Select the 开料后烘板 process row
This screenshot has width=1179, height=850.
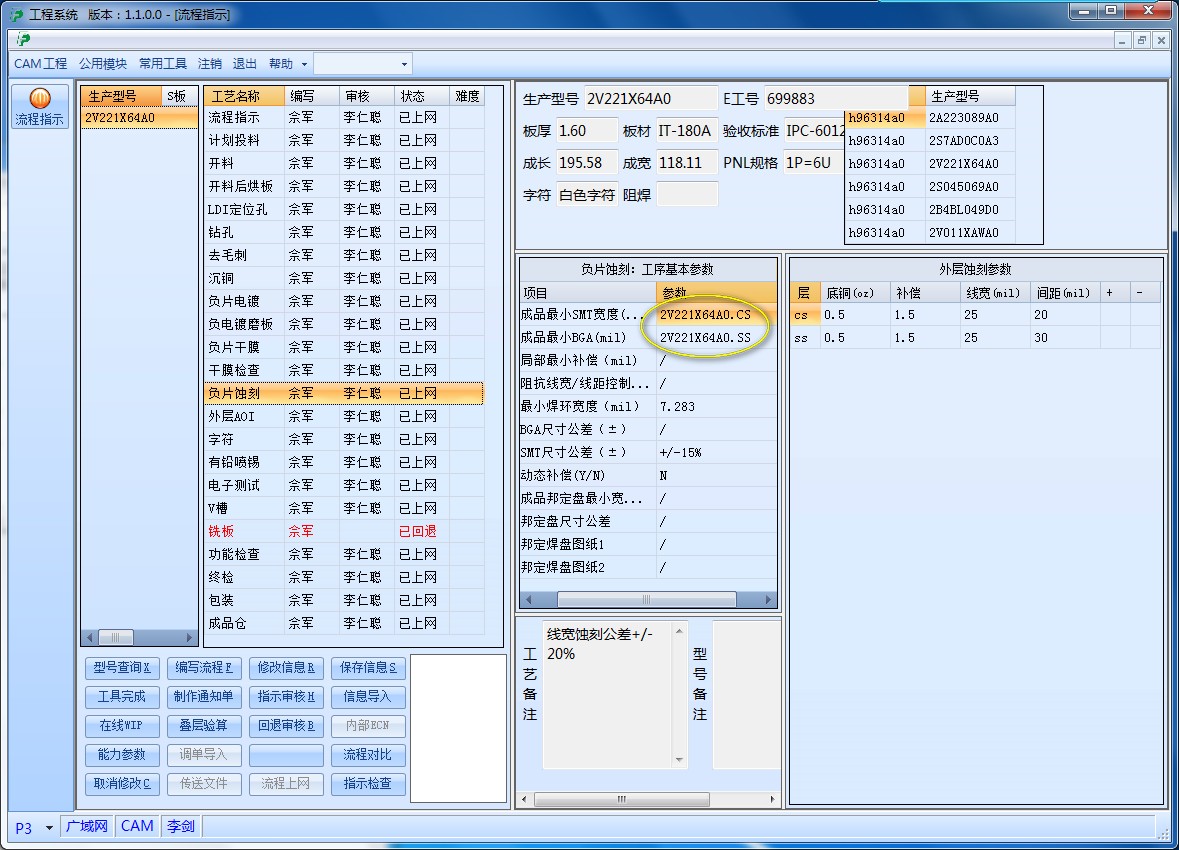[344, 187]
